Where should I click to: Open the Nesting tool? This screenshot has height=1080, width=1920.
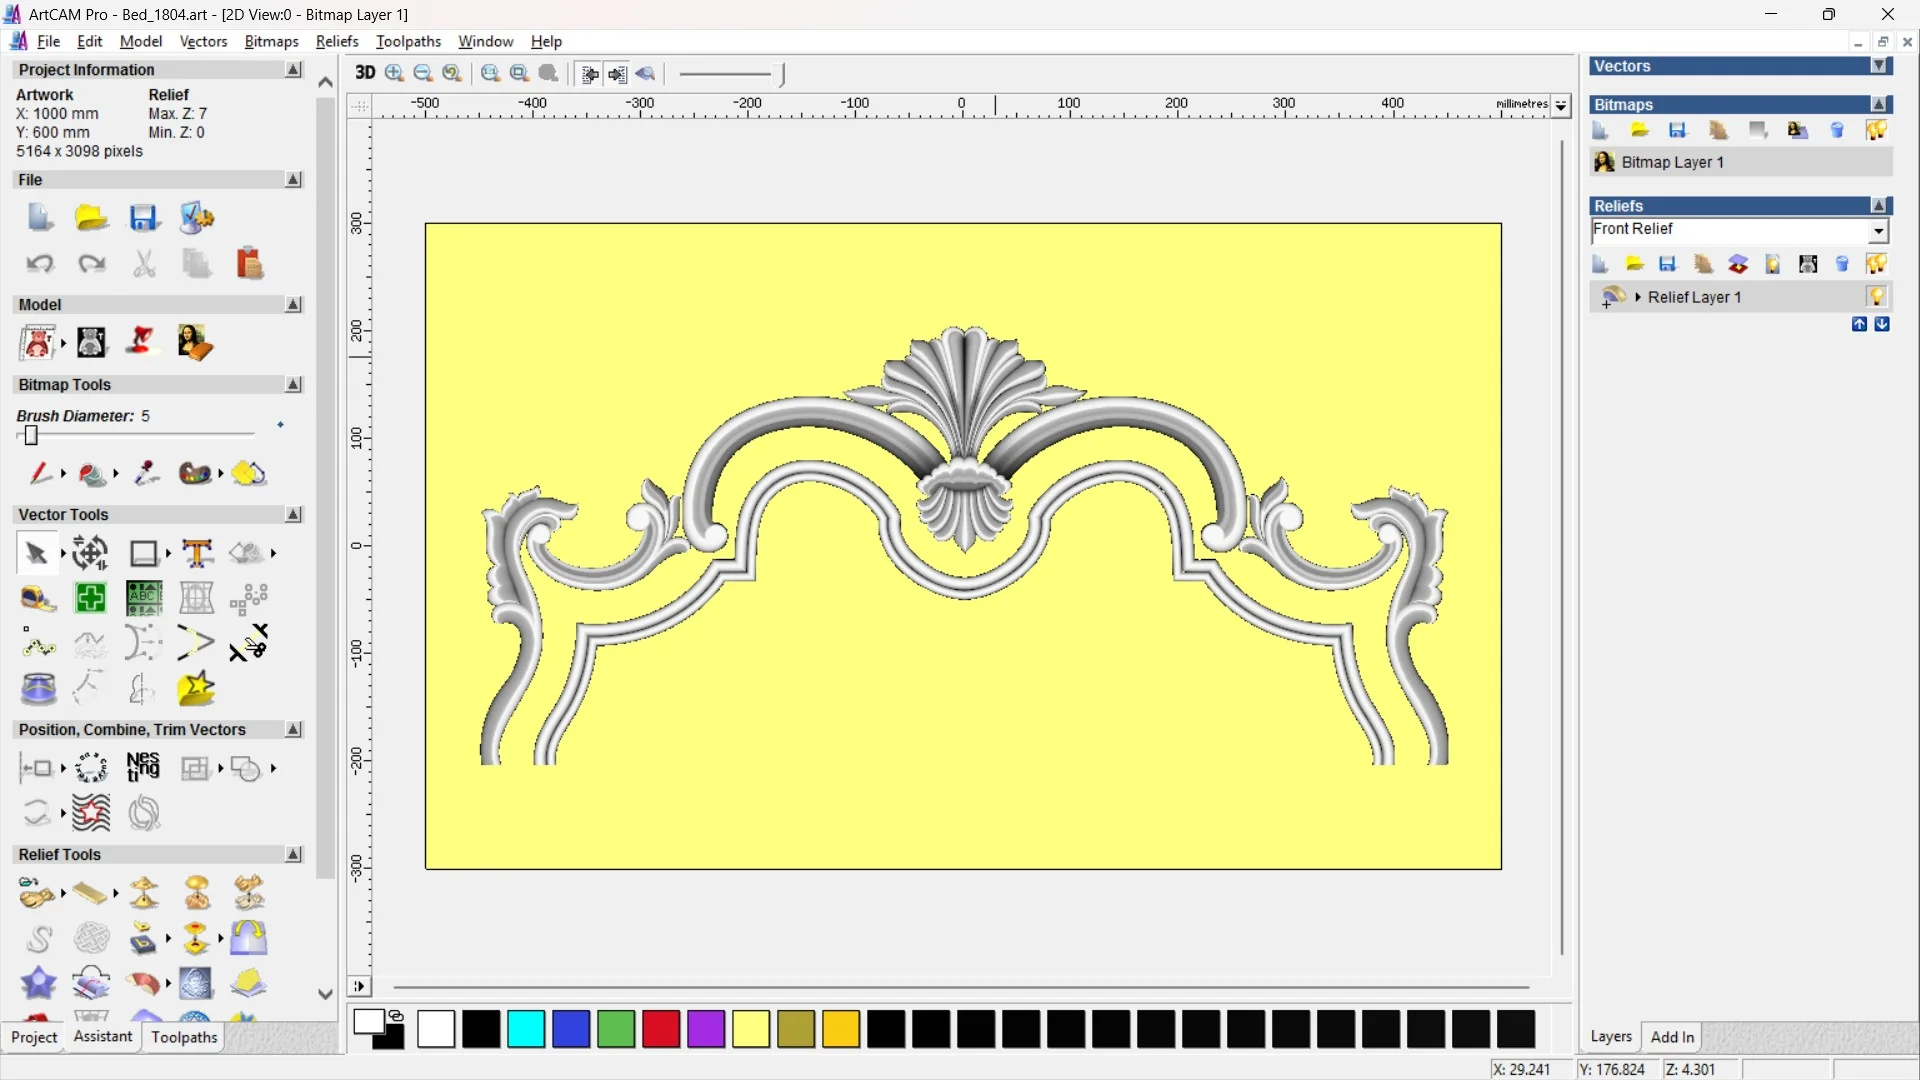143,768
